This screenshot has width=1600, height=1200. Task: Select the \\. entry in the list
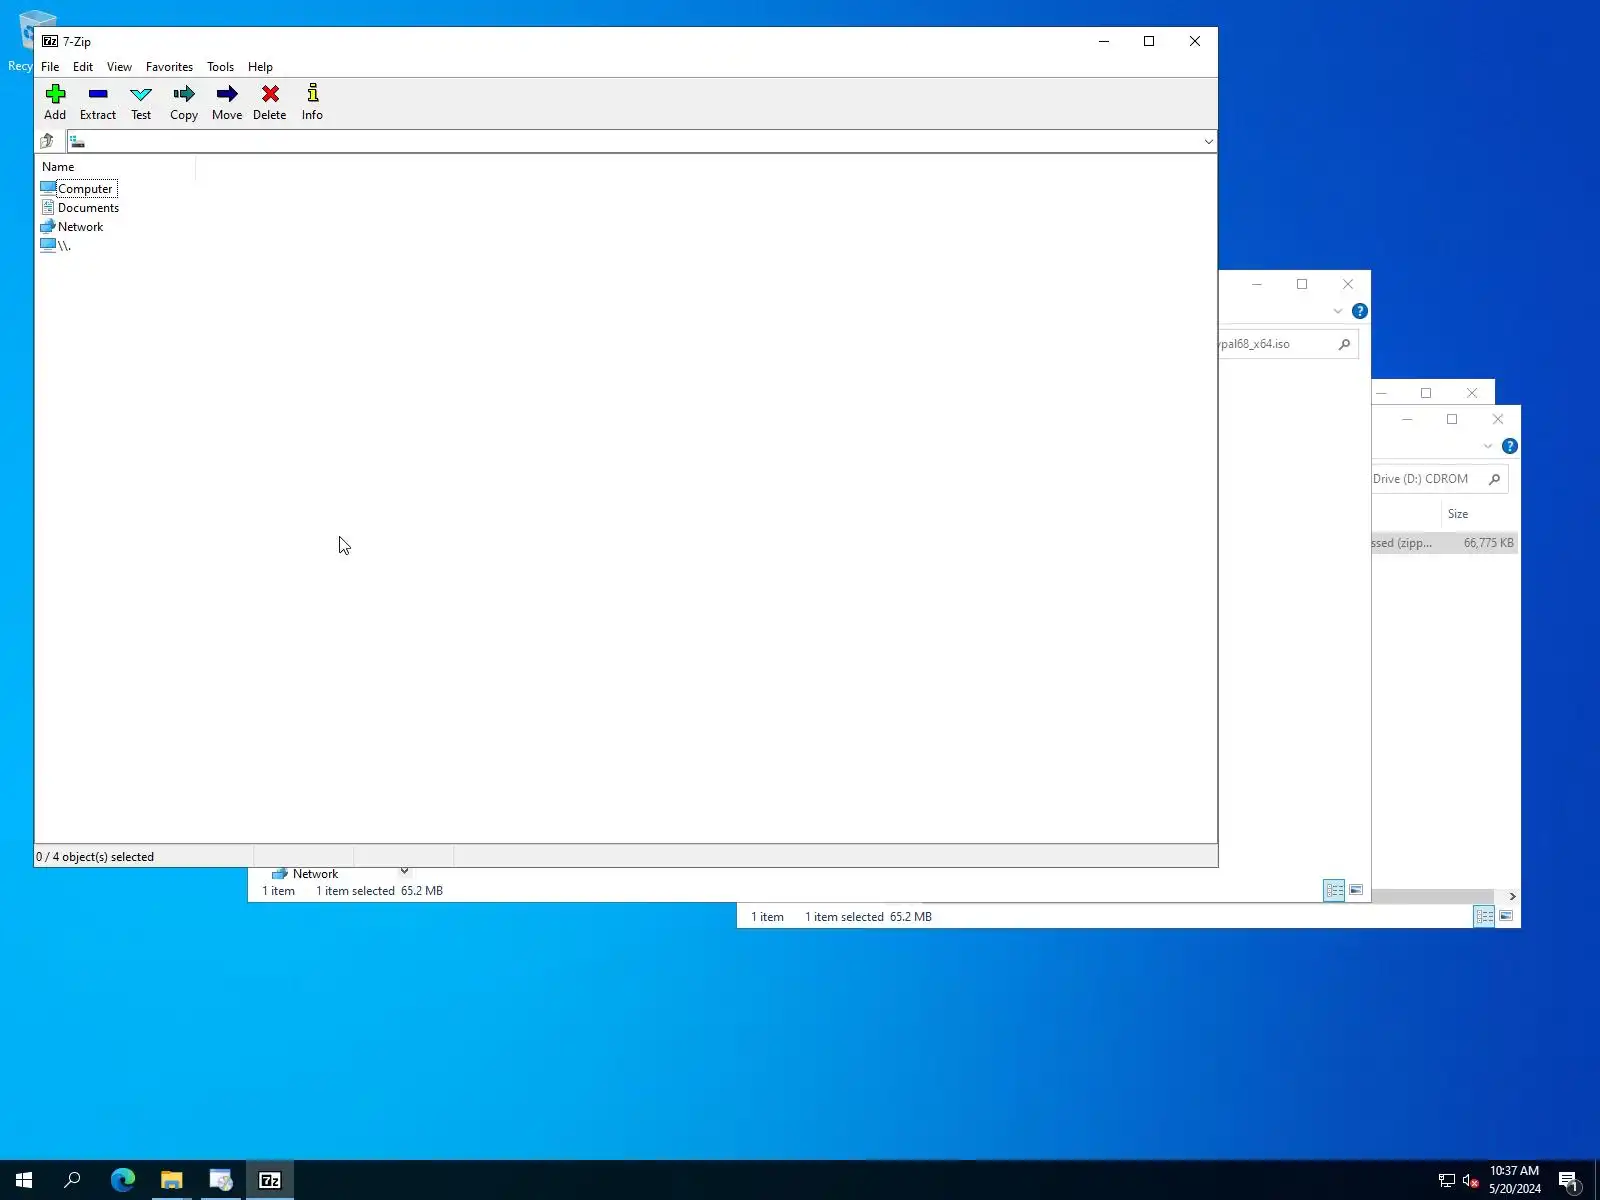56,245
